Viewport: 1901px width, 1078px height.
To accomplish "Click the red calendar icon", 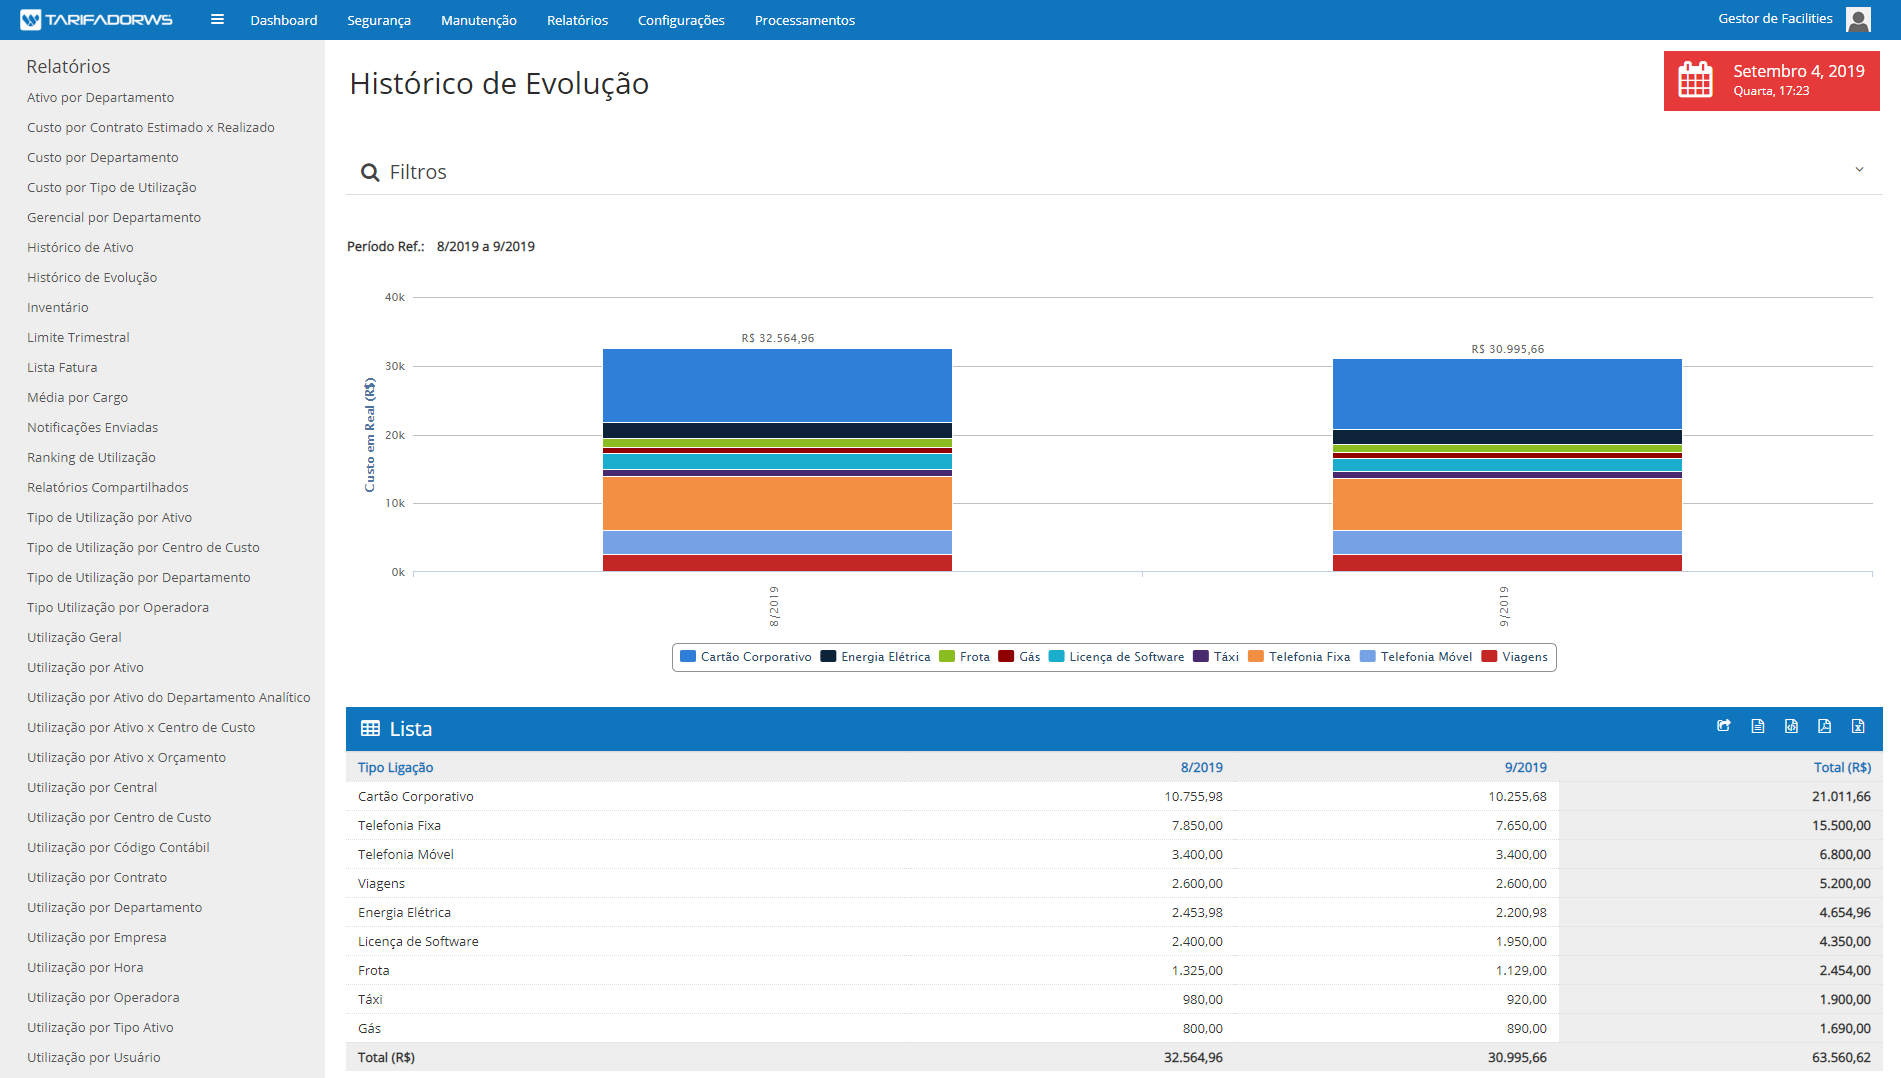I will tap(1695, 80).
